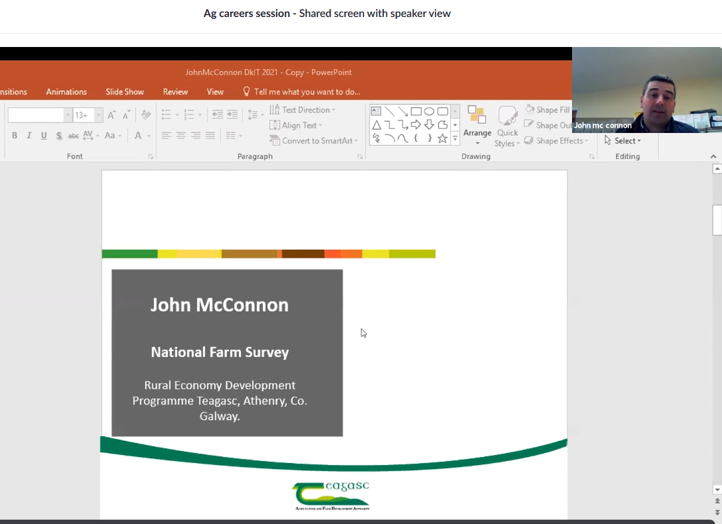Select the Elbow Connector shape

coord(390,125)
